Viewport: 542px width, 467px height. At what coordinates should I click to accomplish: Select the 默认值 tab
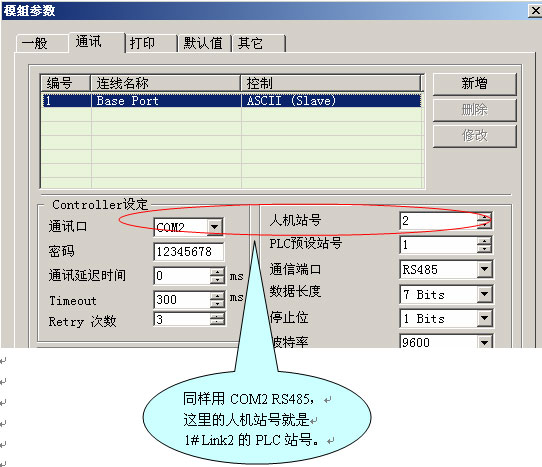click(x=204, y=44)
